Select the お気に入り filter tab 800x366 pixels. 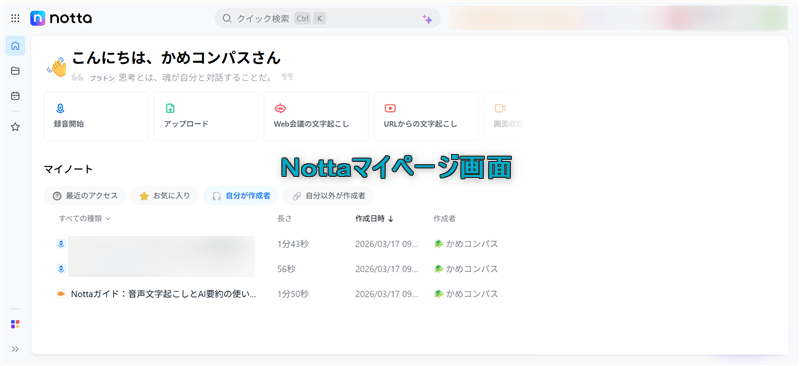(164, 196)
